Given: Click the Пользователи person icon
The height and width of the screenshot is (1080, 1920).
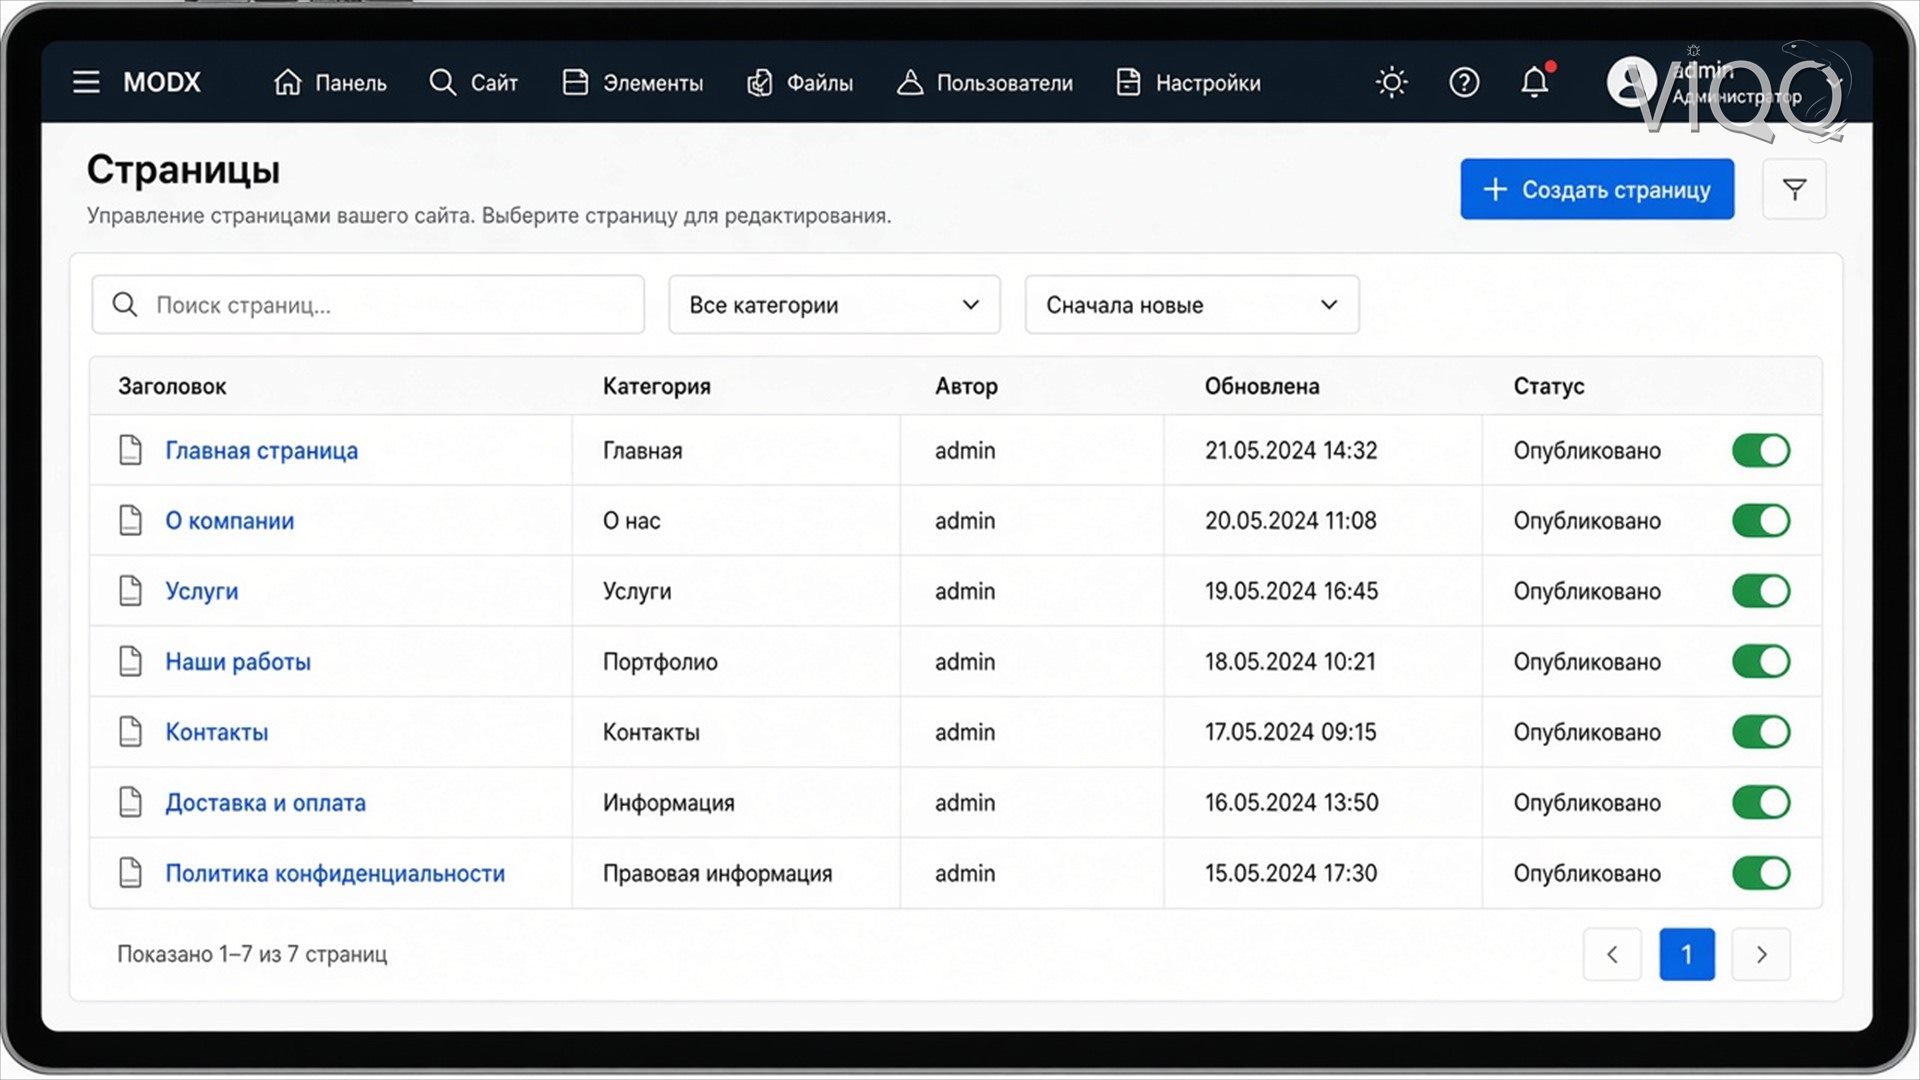Looking at the screenshot, I should point(909,82).
